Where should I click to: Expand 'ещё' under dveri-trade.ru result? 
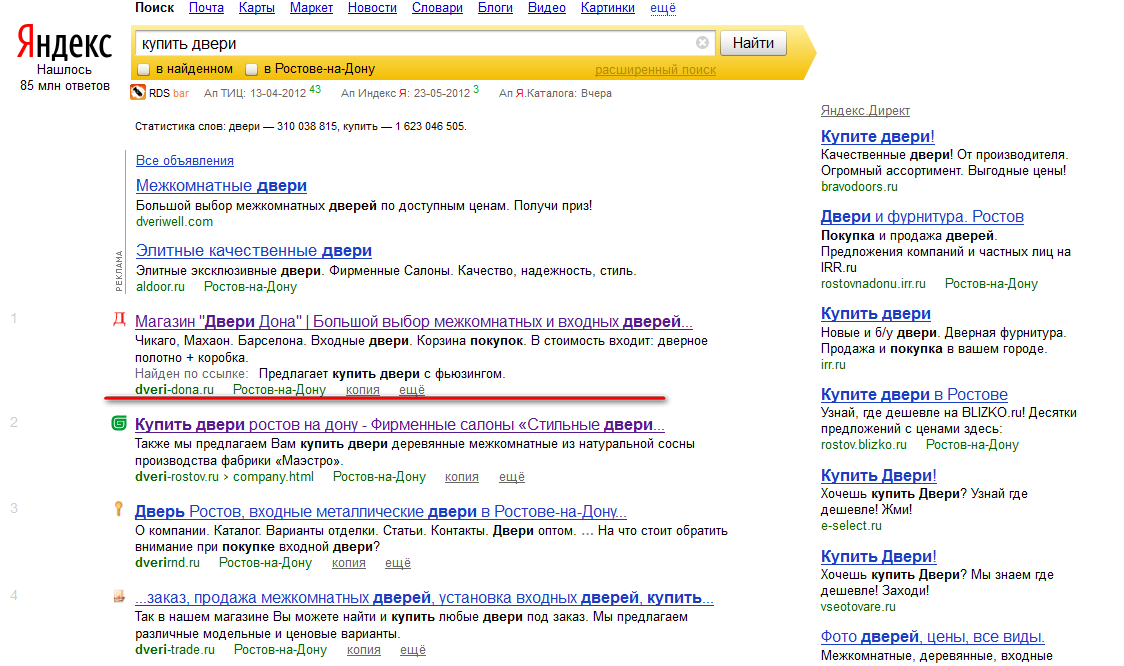413,650
